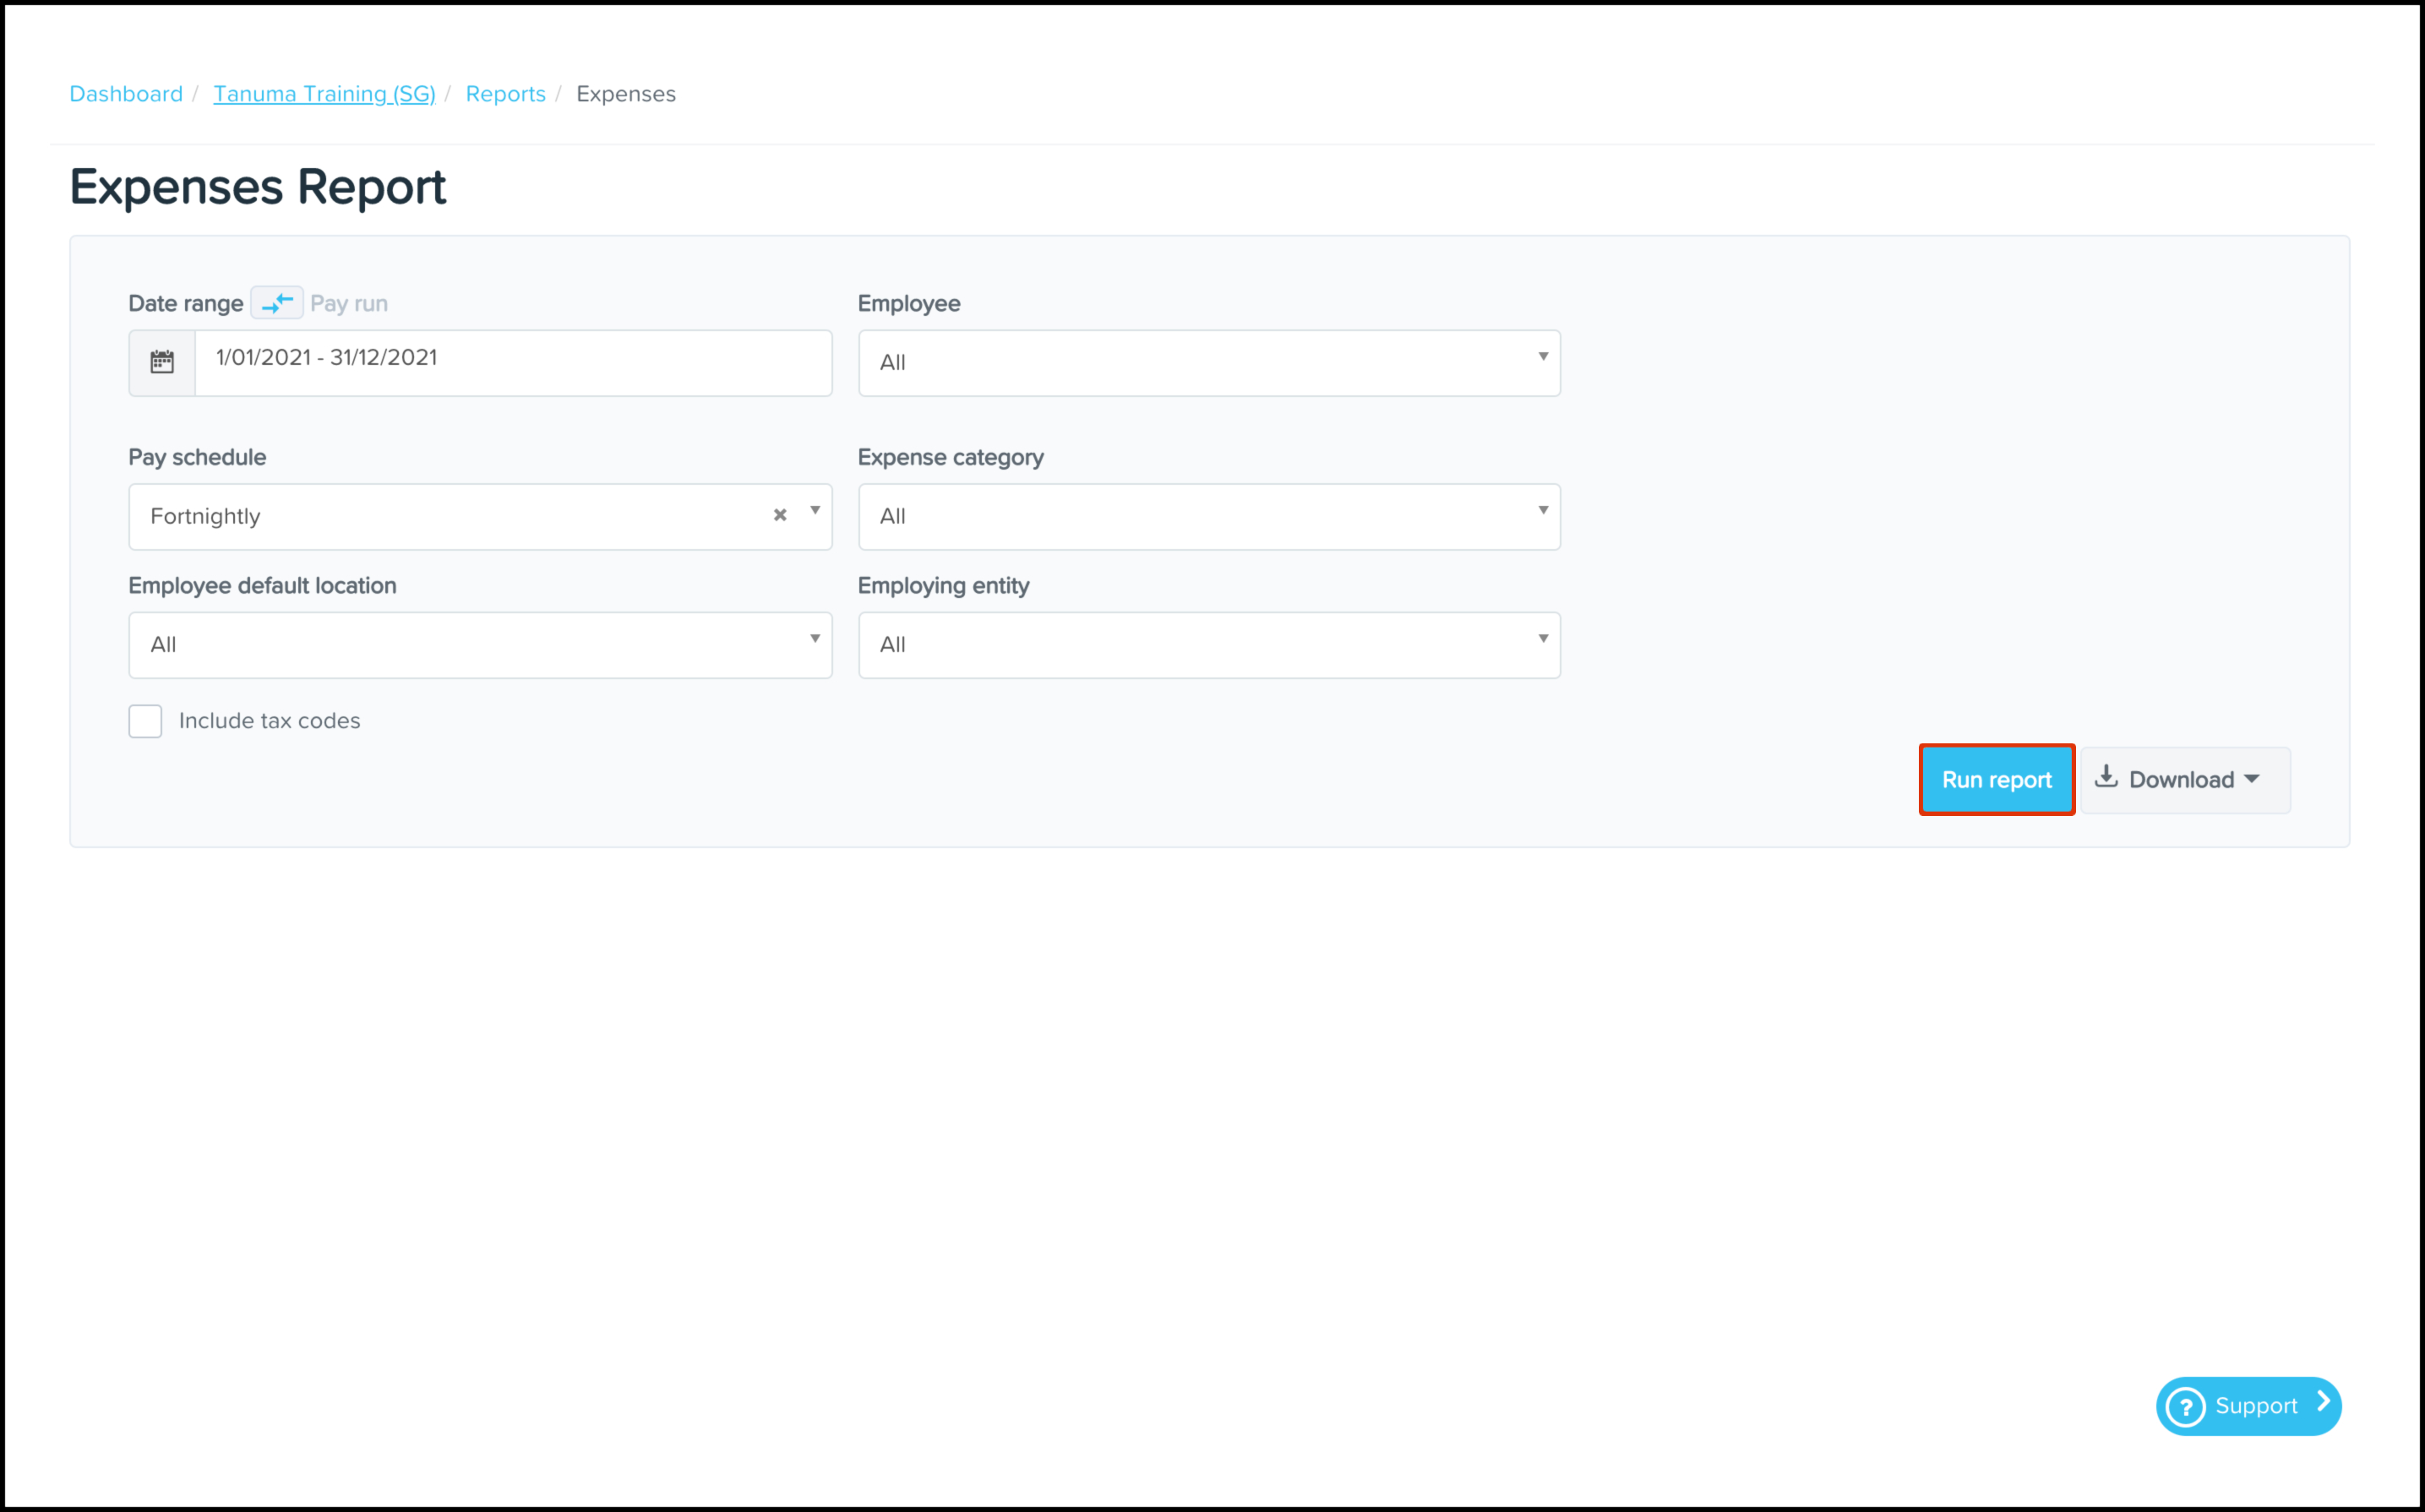Expand the Employing entity dropdown
The width and height of the screenshot is (2425, 1512).
[x=1208, y=645]
